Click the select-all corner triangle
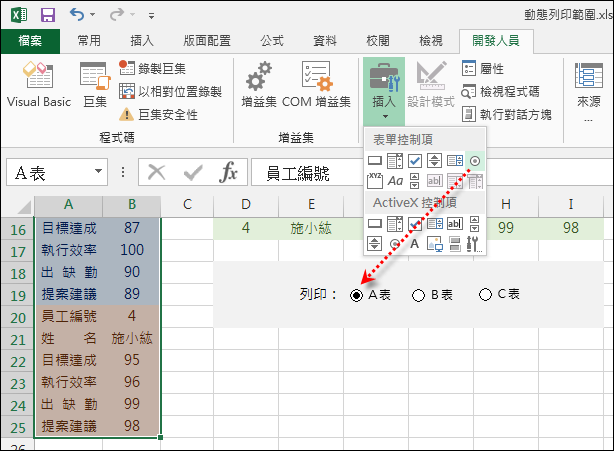Screen dimensions: 614x451 coord(24,206)
